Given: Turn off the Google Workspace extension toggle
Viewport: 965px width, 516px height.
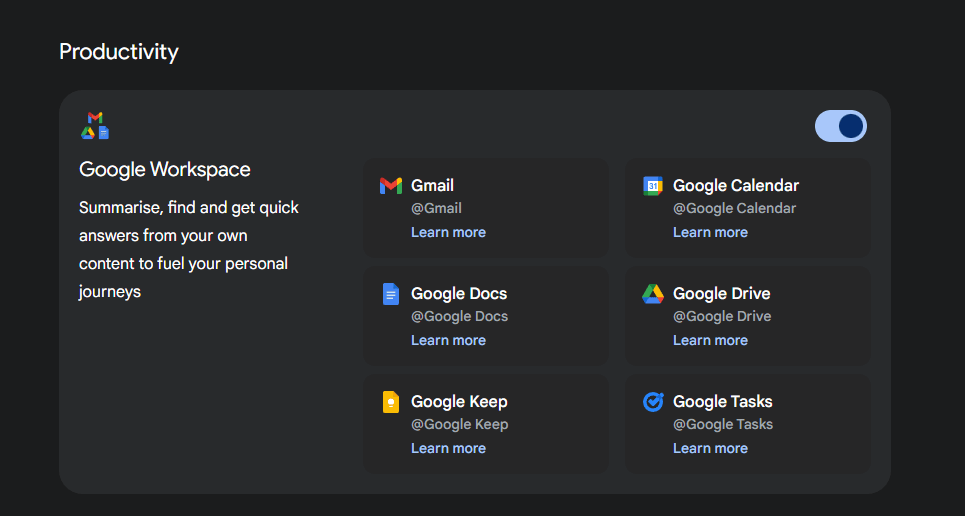Looking at the screenshot, I should (x=841, y=126).
